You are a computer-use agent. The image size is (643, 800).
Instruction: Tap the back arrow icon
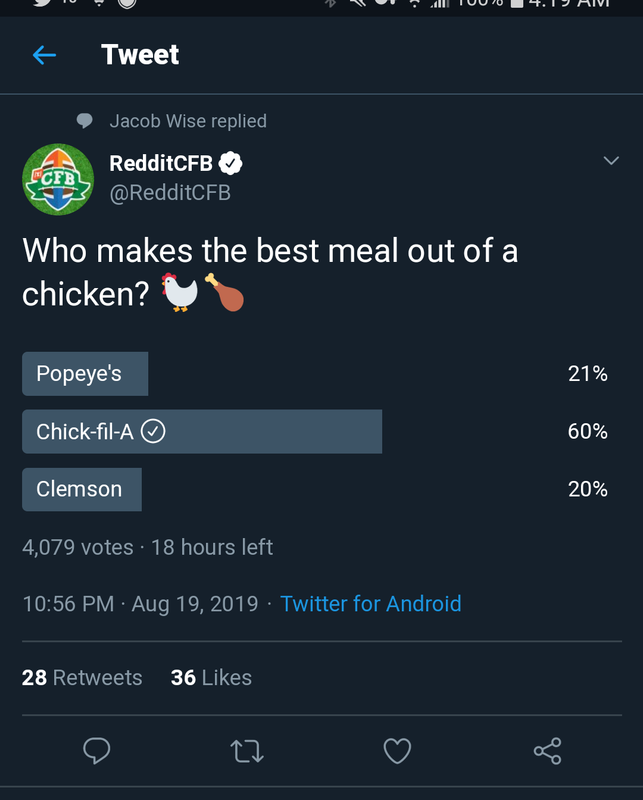click(44, 55)
